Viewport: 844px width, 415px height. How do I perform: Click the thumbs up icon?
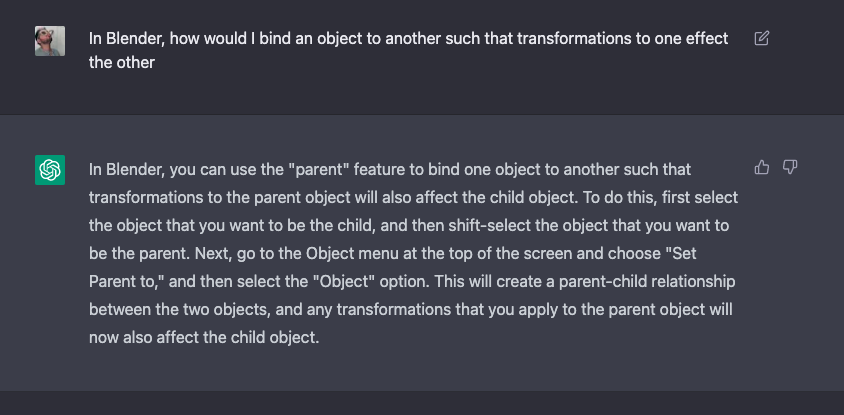(762, 167)
